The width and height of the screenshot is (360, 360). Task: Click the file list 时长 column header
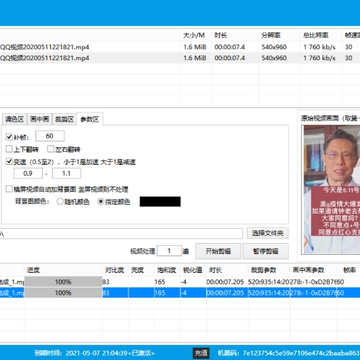click(221, 35)
